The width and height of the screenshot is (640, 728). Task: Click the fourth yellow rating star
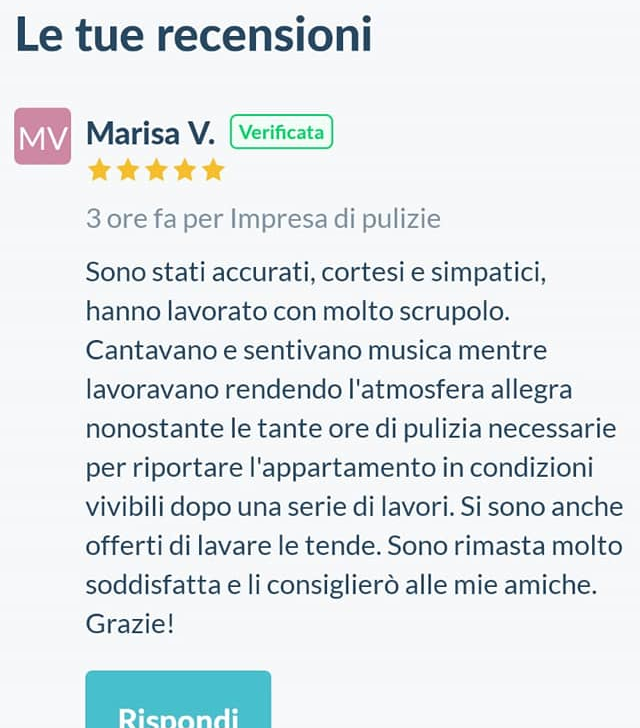pos(185,170)
